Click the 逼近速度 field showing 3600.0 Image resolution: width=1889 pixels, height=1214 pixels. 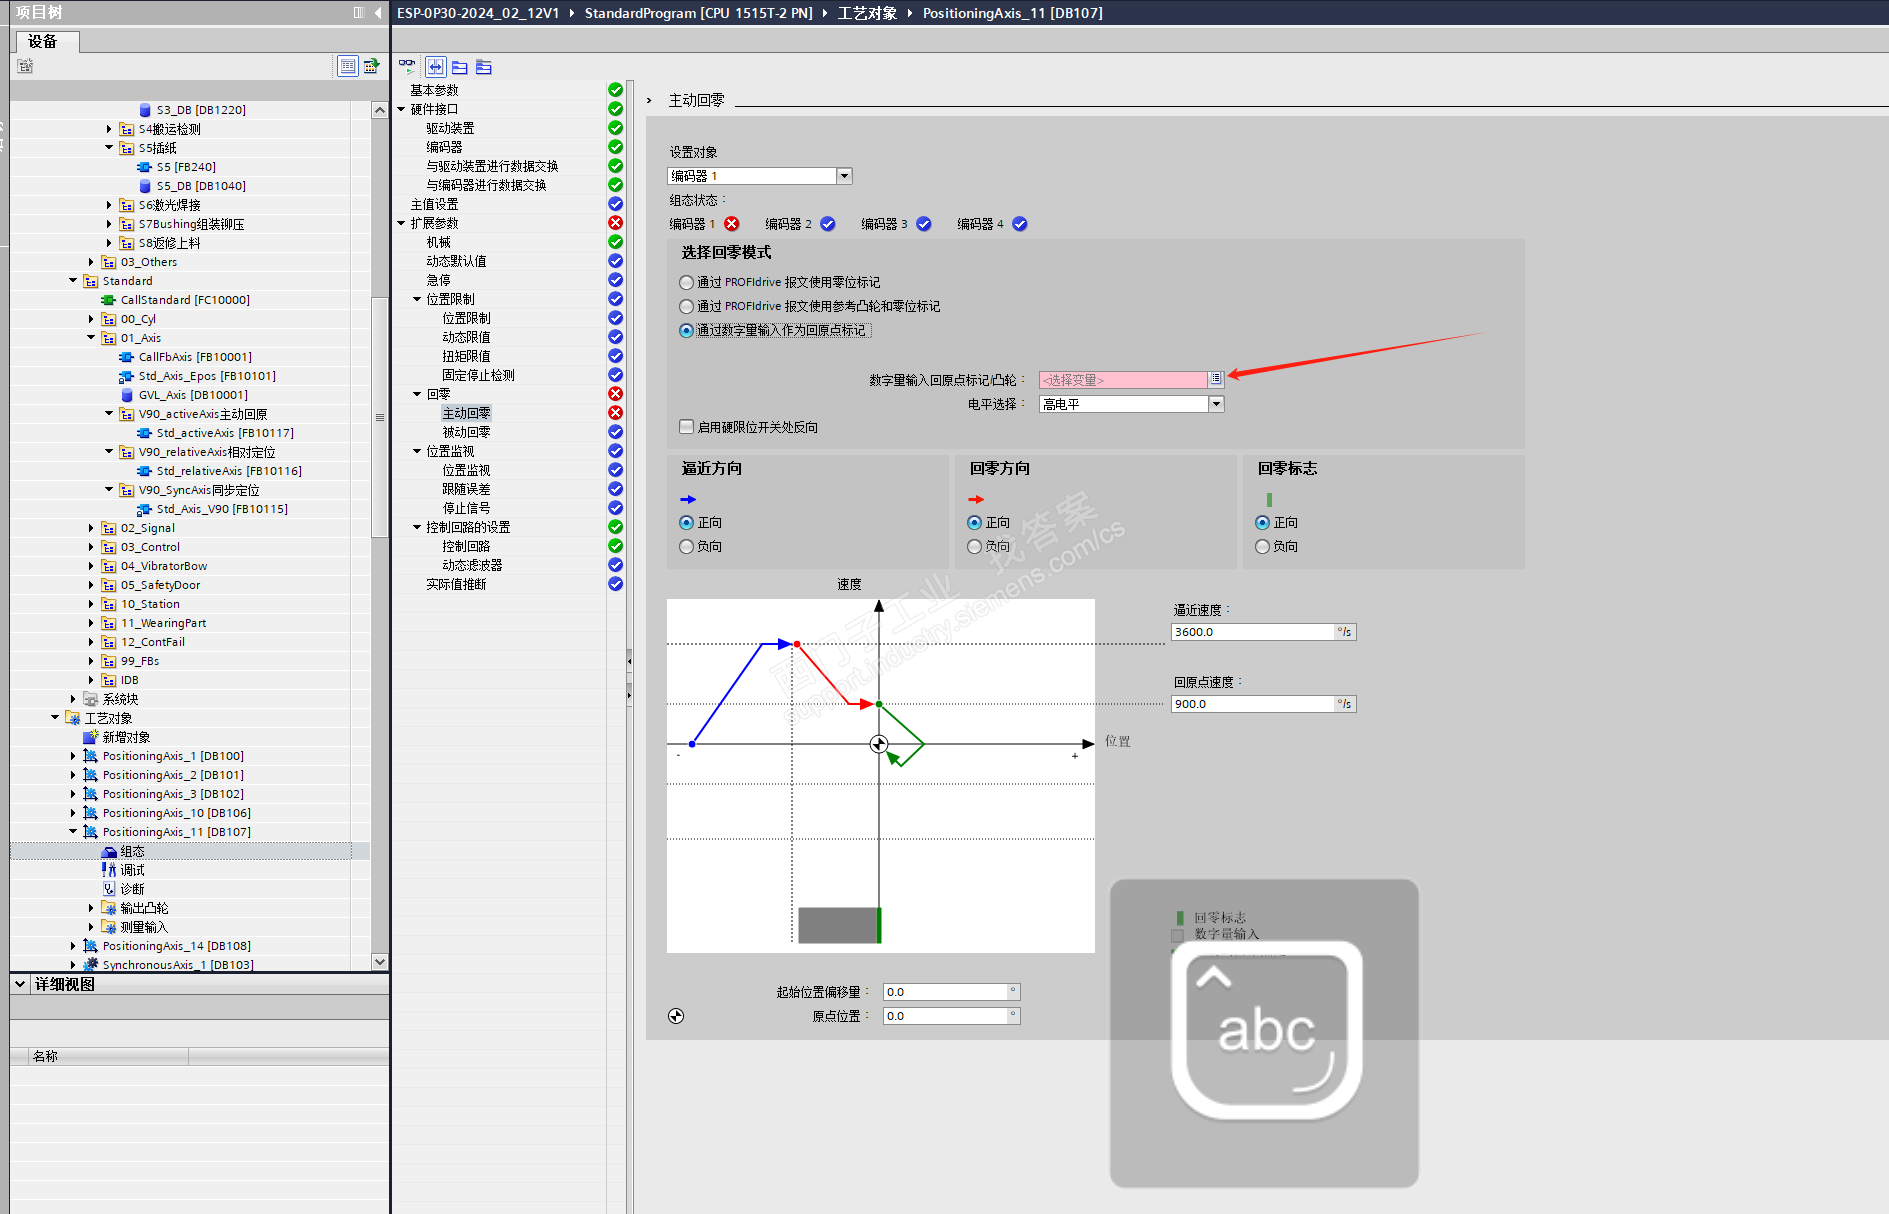coord(1253,632)
